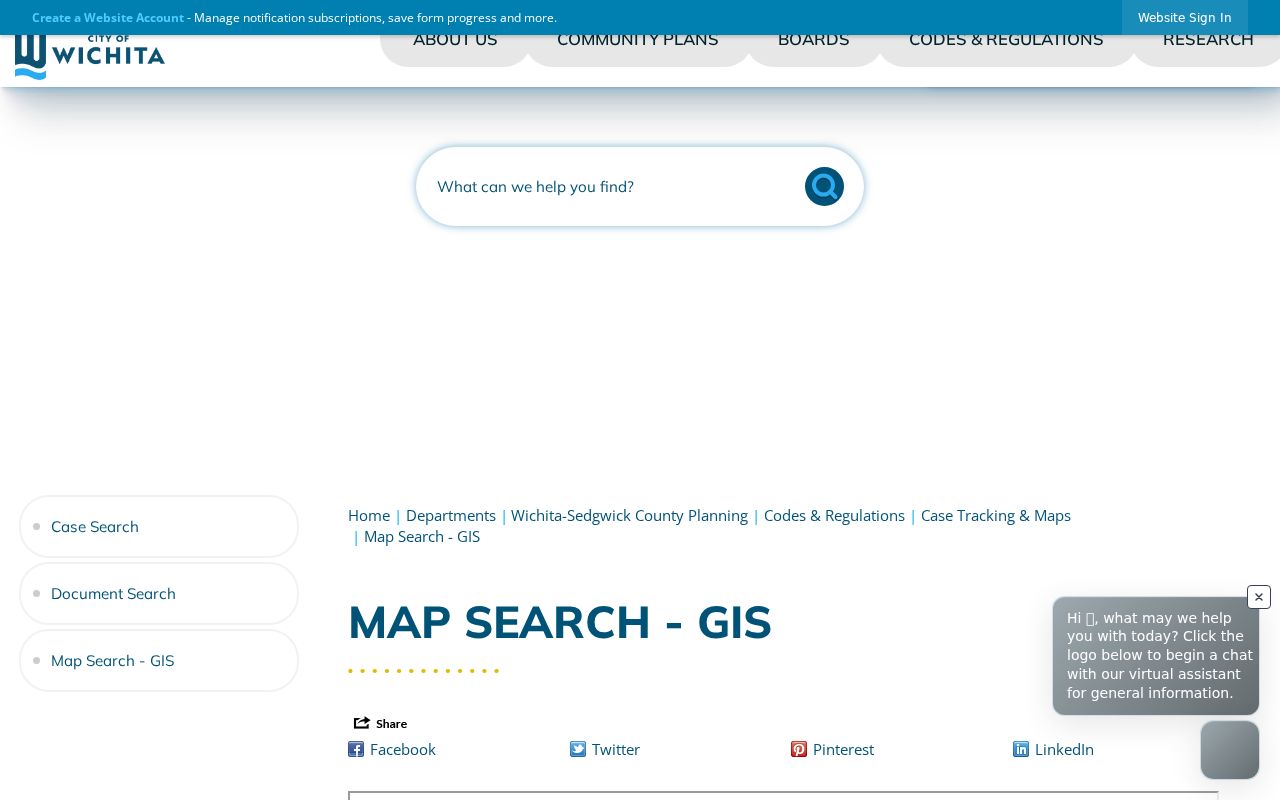Open the Community Plans menu

pos(638,40)
